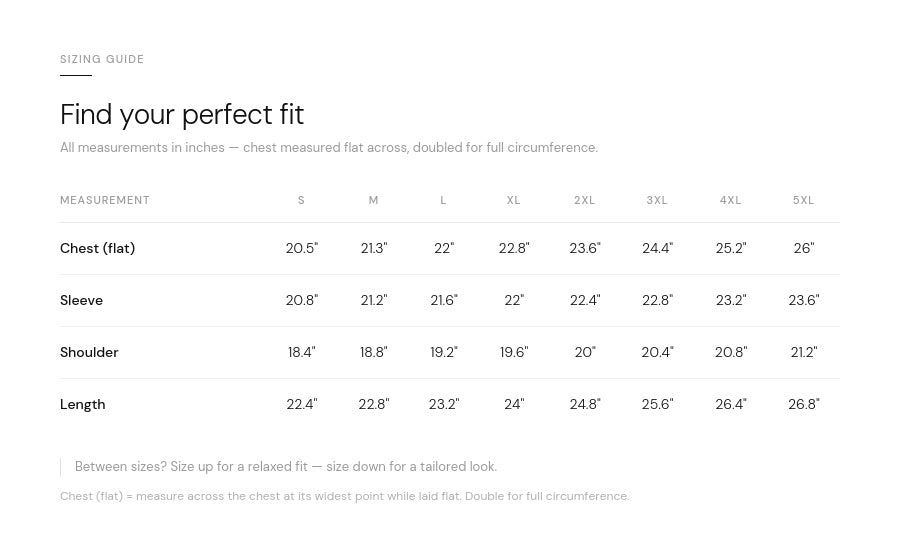
Task: Click the 24" length value for XL
Action: click(514, 404)
